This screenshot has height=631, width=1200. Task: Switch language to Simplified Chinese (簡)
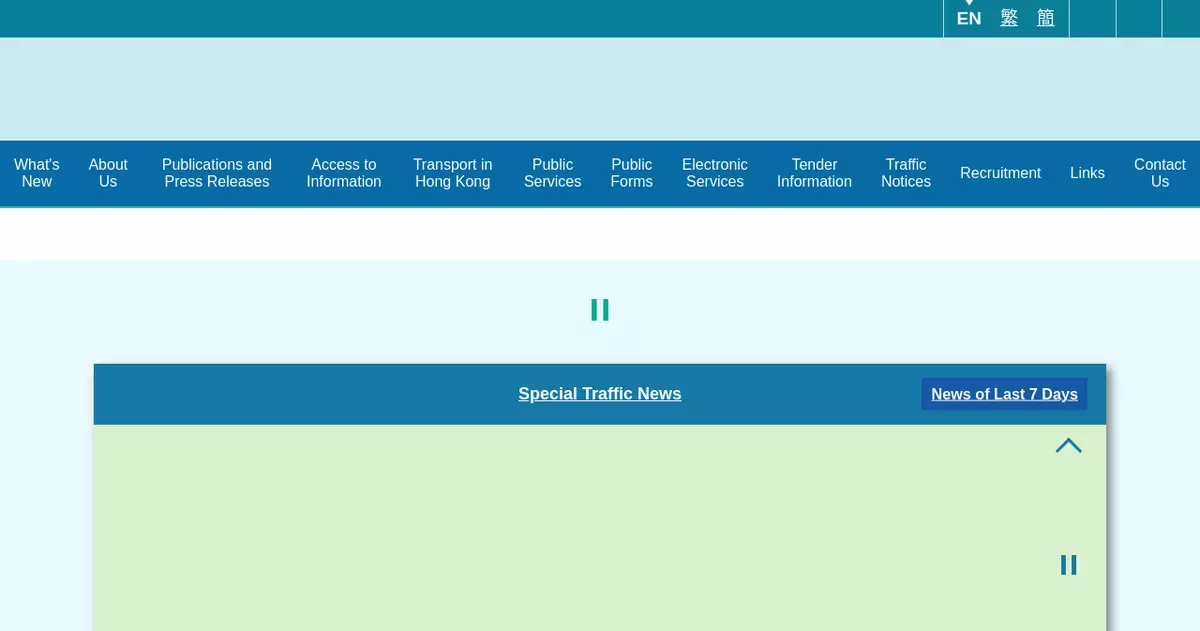coord(1045,18)
